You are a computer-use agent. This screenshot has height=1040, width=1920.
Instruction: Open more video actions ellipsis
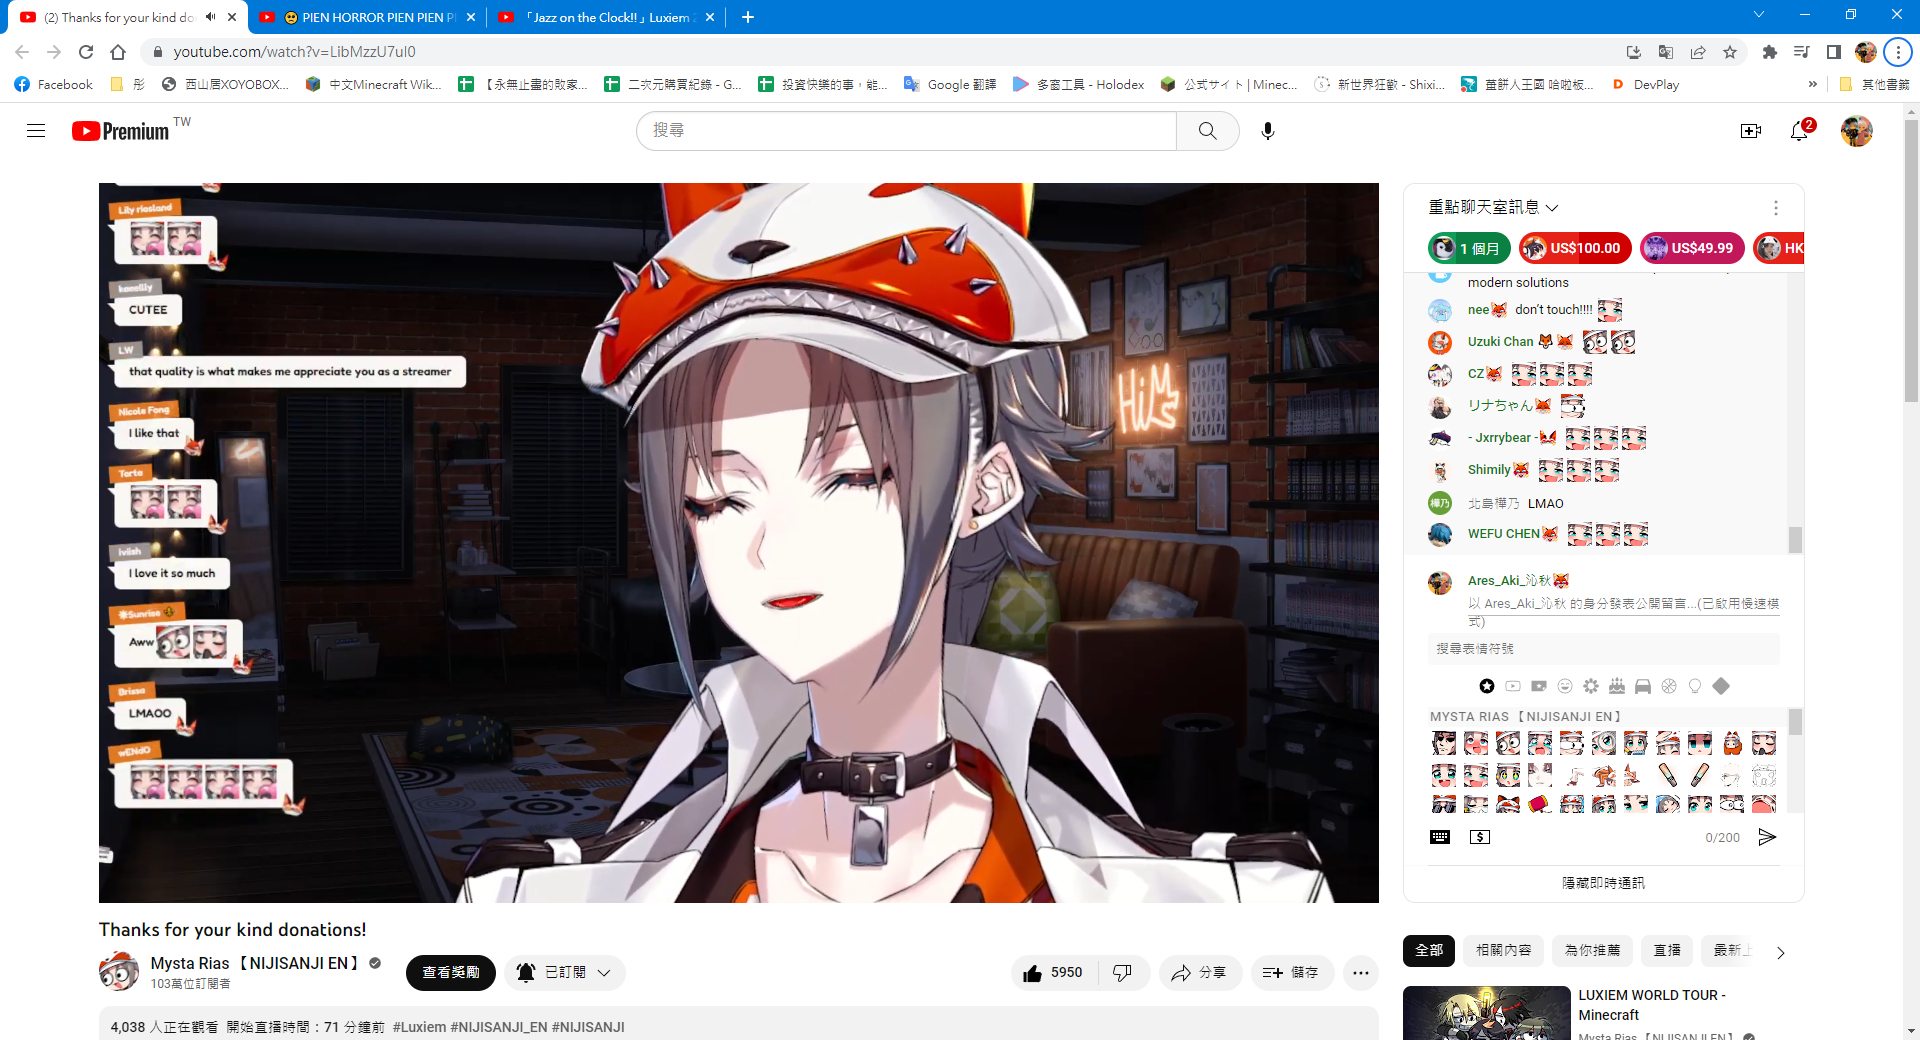(x=1361, y=972)
